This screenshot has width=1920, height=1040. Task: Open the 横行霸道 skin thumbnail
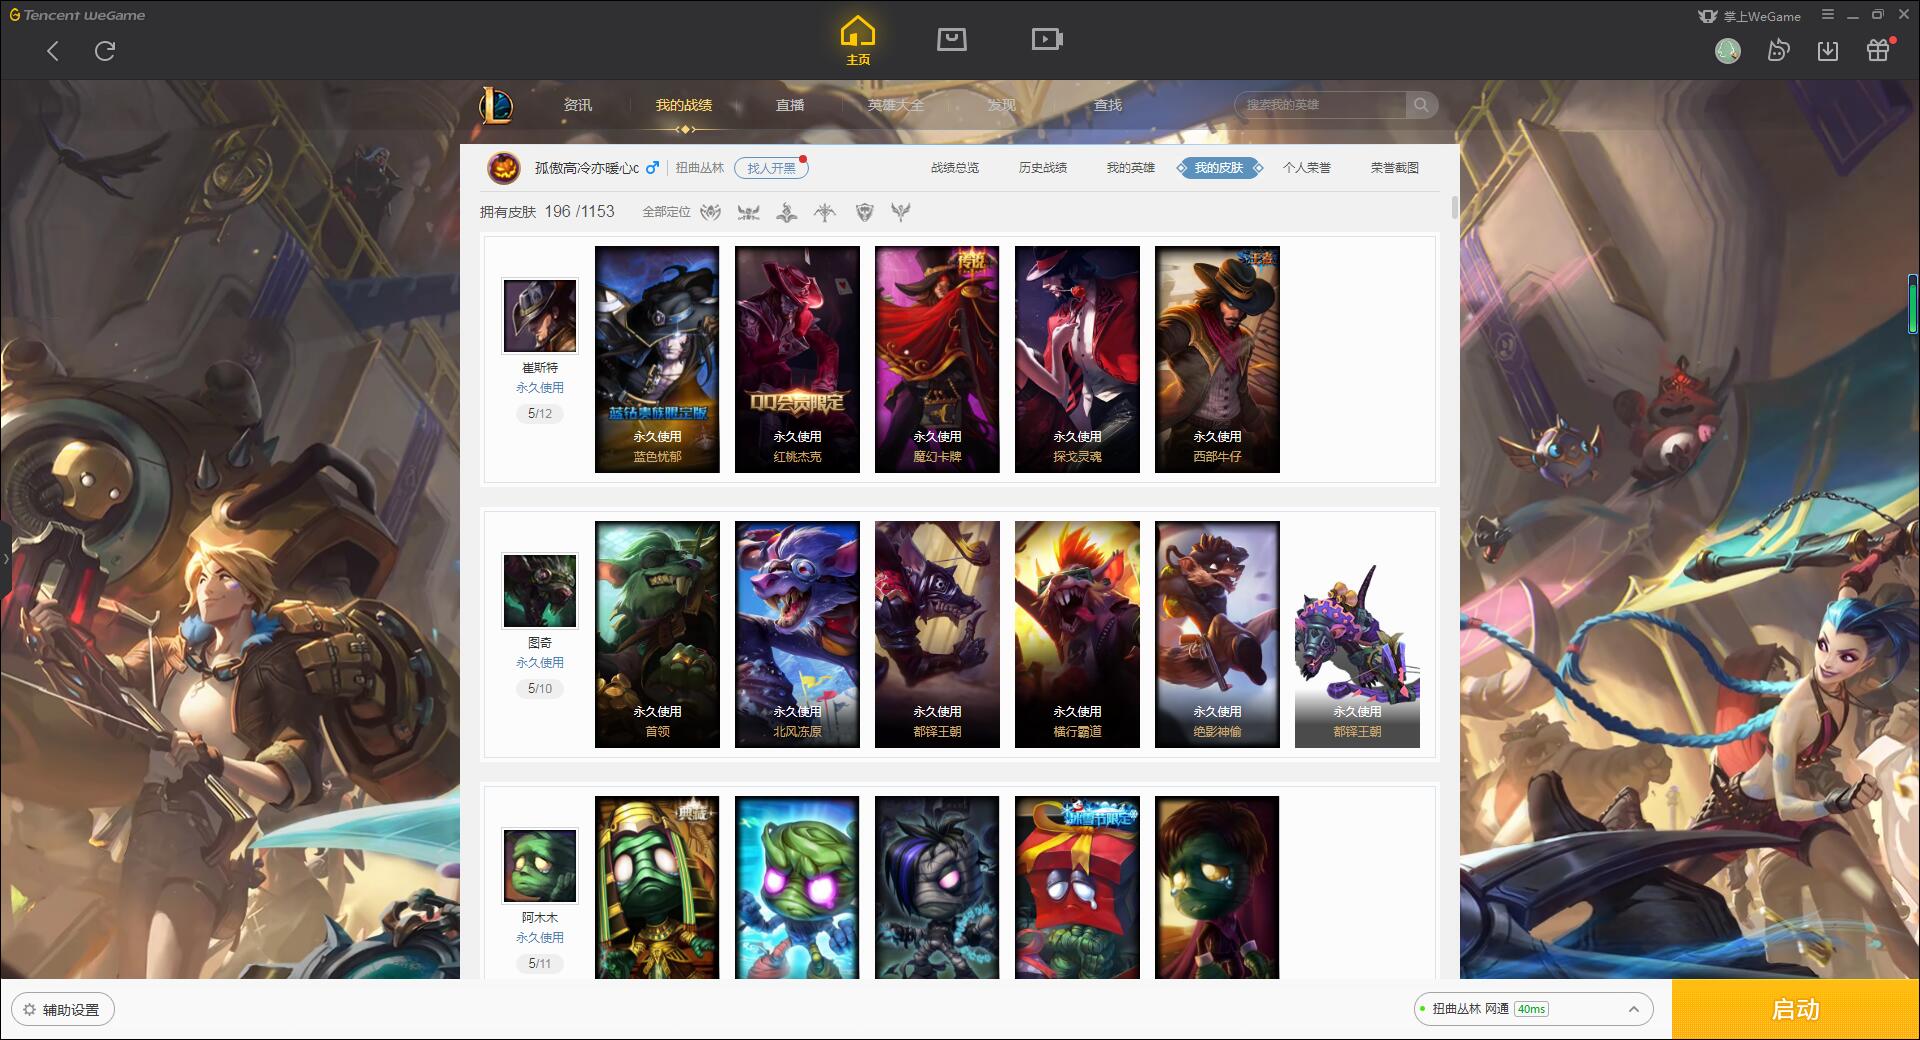tap(1077, 634)
